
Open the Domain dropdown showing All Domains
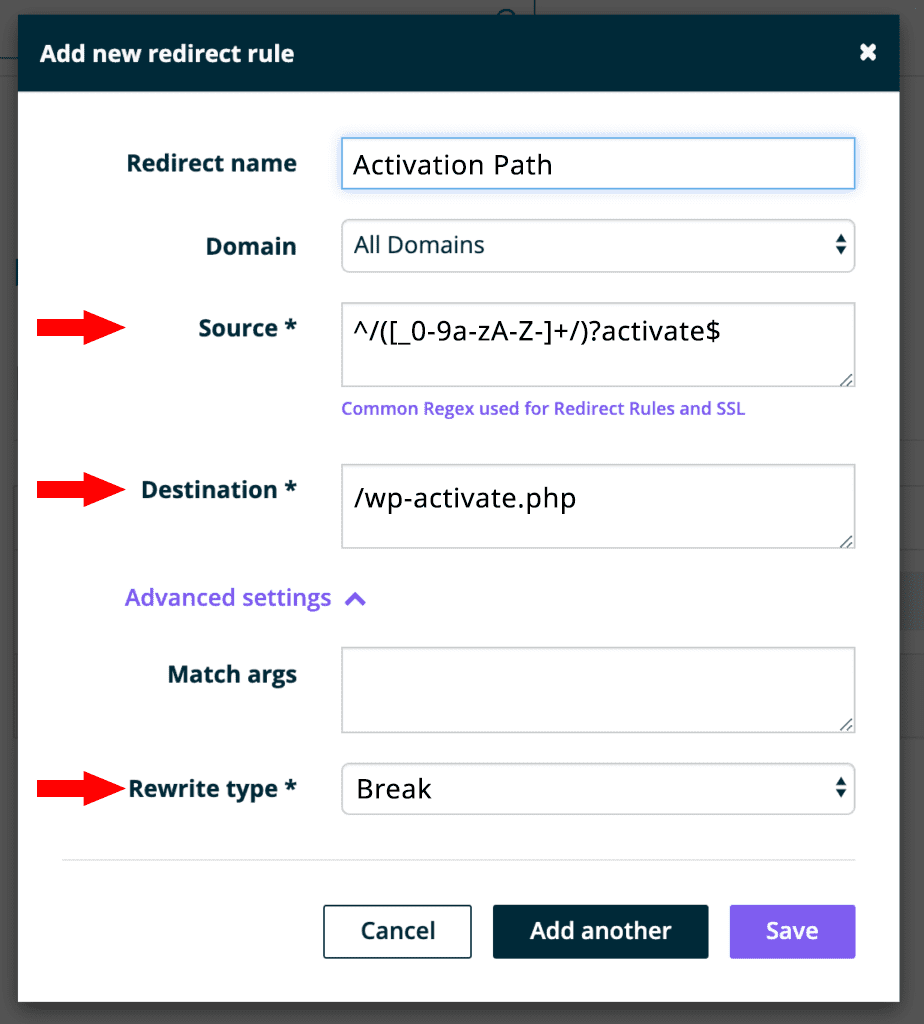pos(597,246)
